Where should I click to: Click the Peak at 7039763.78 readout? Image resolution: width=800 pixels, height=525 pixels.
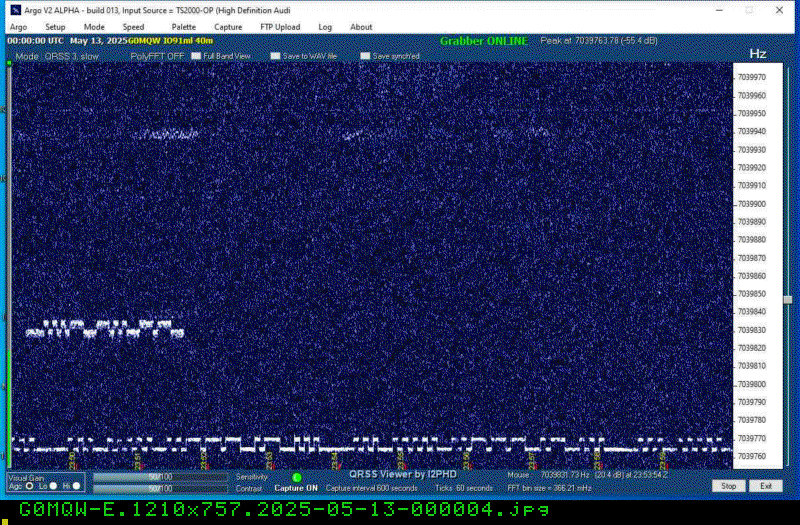[598, 41]
